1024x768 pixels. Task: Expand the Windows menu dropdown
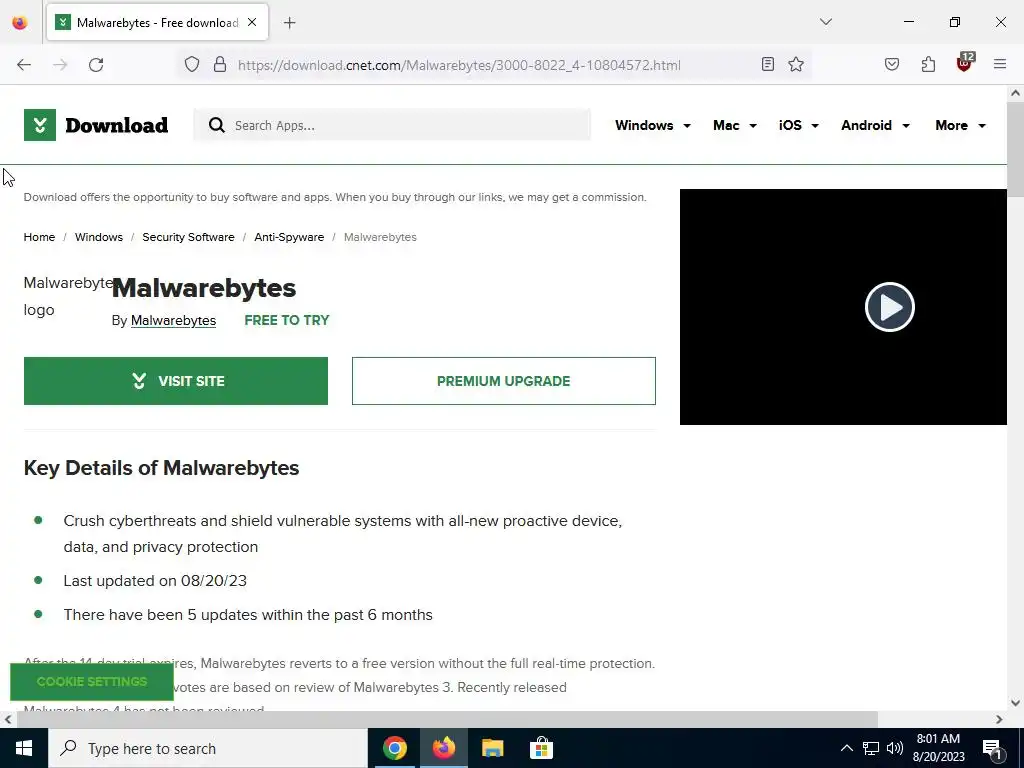(652, 125)
